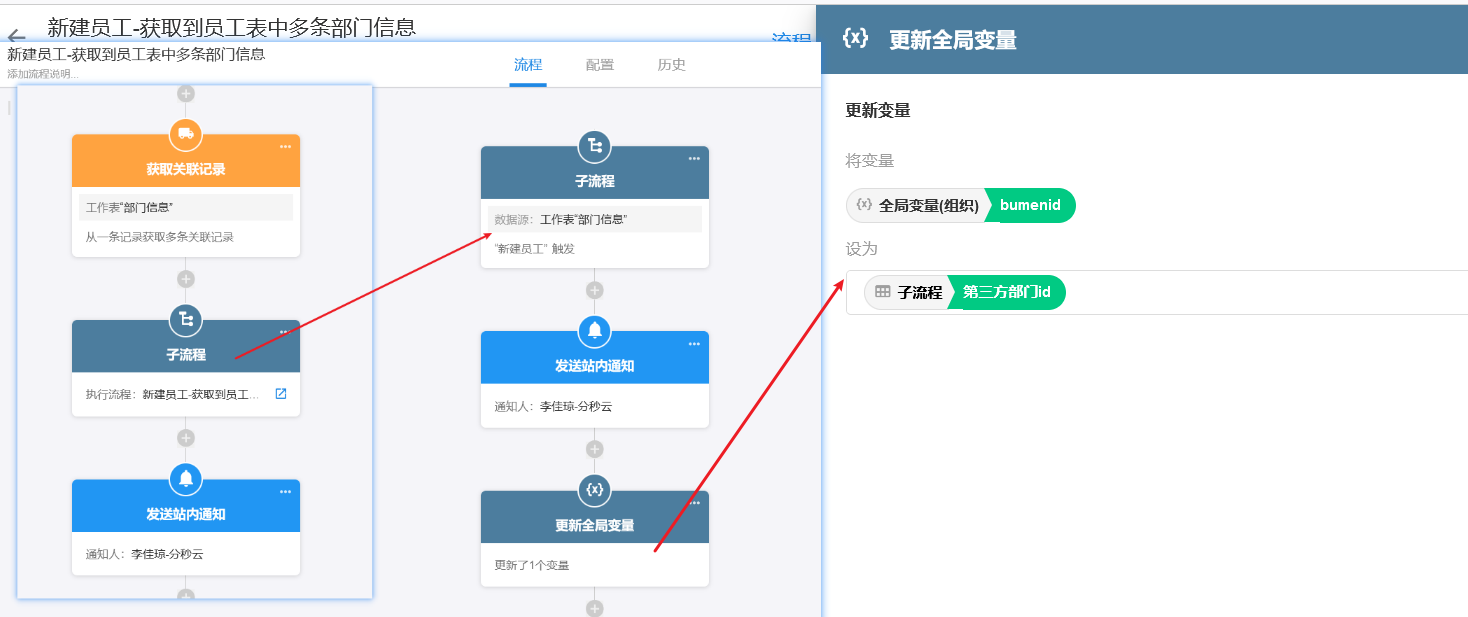This screenshot has width=1468, height=617.
Task: Add a node below the 执行流程 subprocess card
Action: coord(186,438)
